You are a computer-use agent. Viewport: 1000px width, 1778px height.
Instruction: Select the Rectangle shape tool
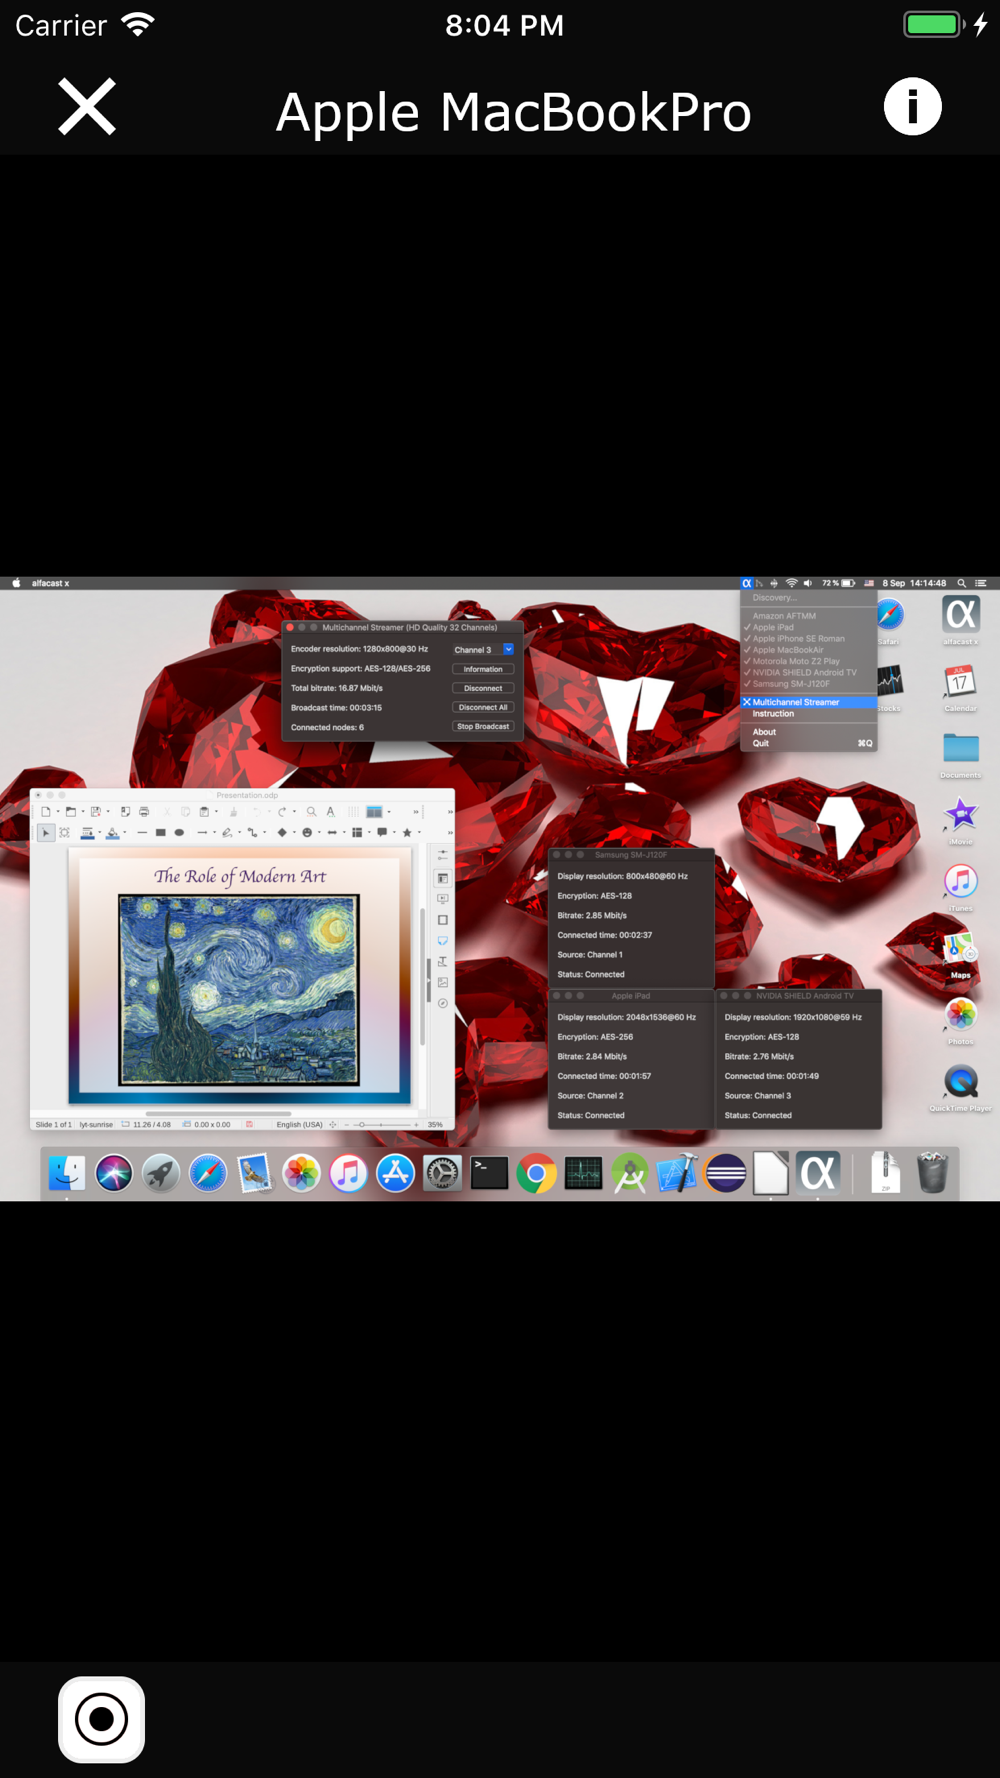click(x=160, y=832)
